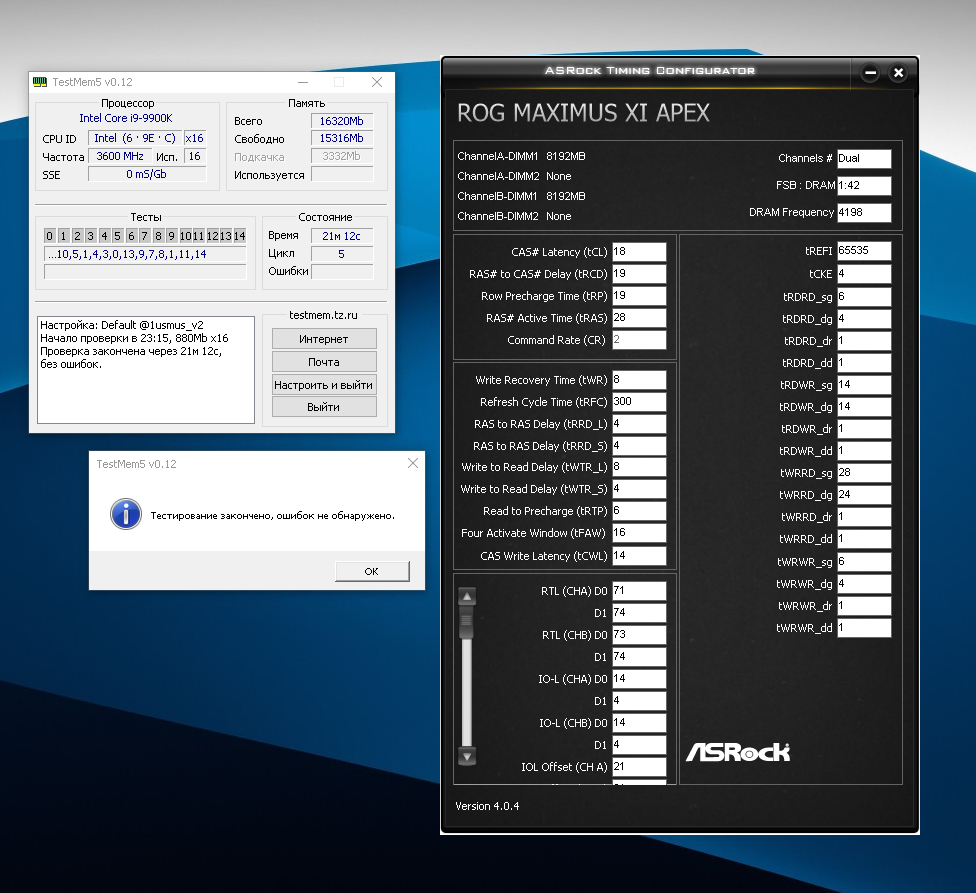Click the elapsed time value 21м 12с
Screen dimensions: 976x893
[342, 236]
